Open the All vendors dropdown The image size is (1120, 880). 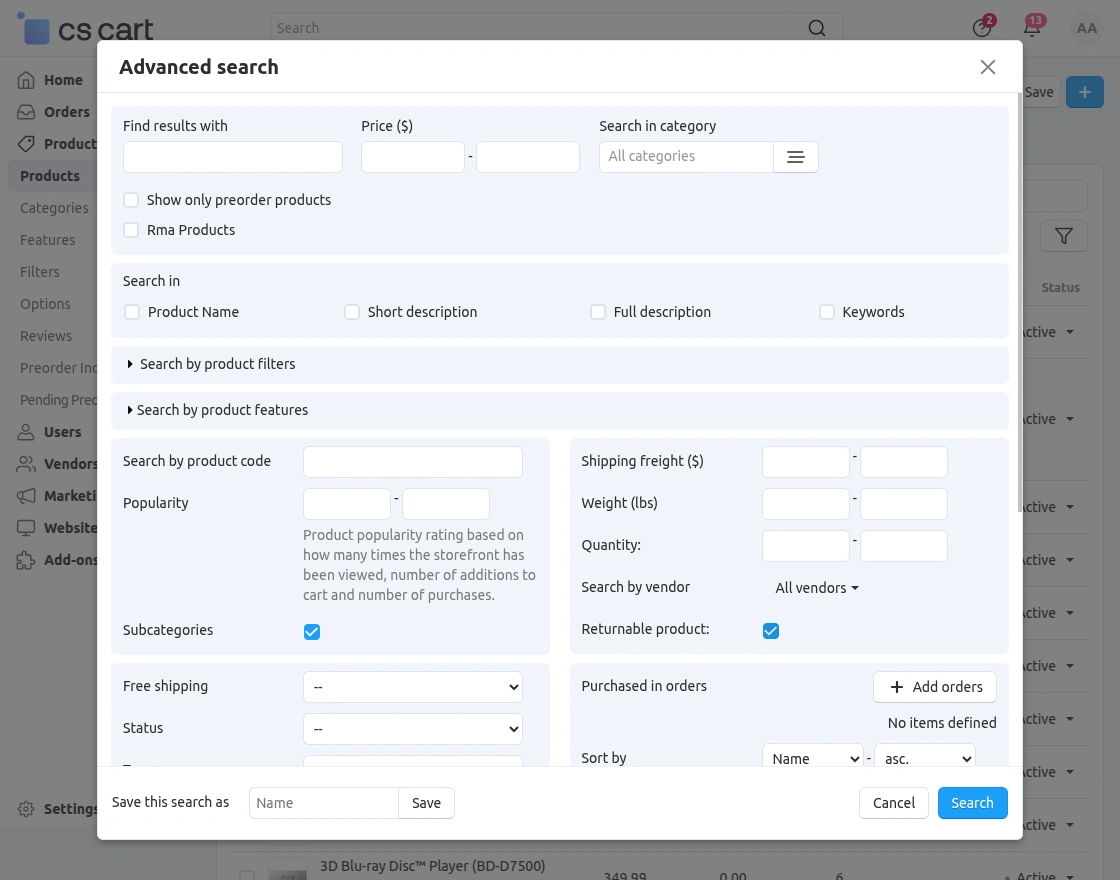(817, 588)
